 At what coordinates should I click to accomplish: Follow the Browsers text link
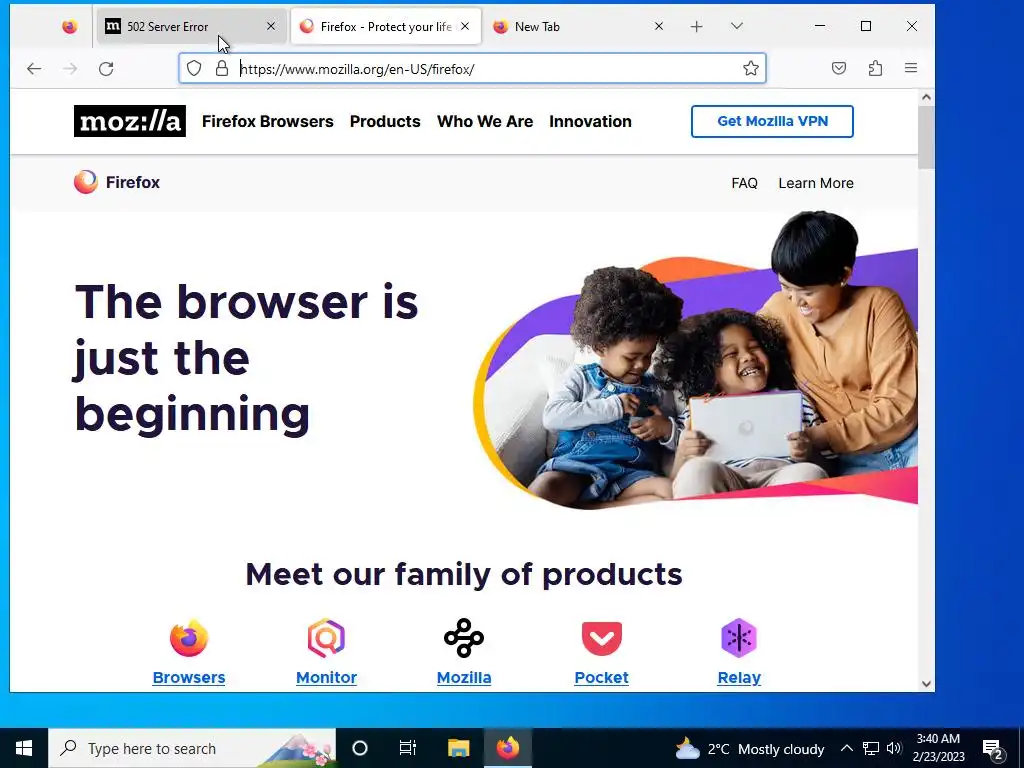click(x=189, y=678)
